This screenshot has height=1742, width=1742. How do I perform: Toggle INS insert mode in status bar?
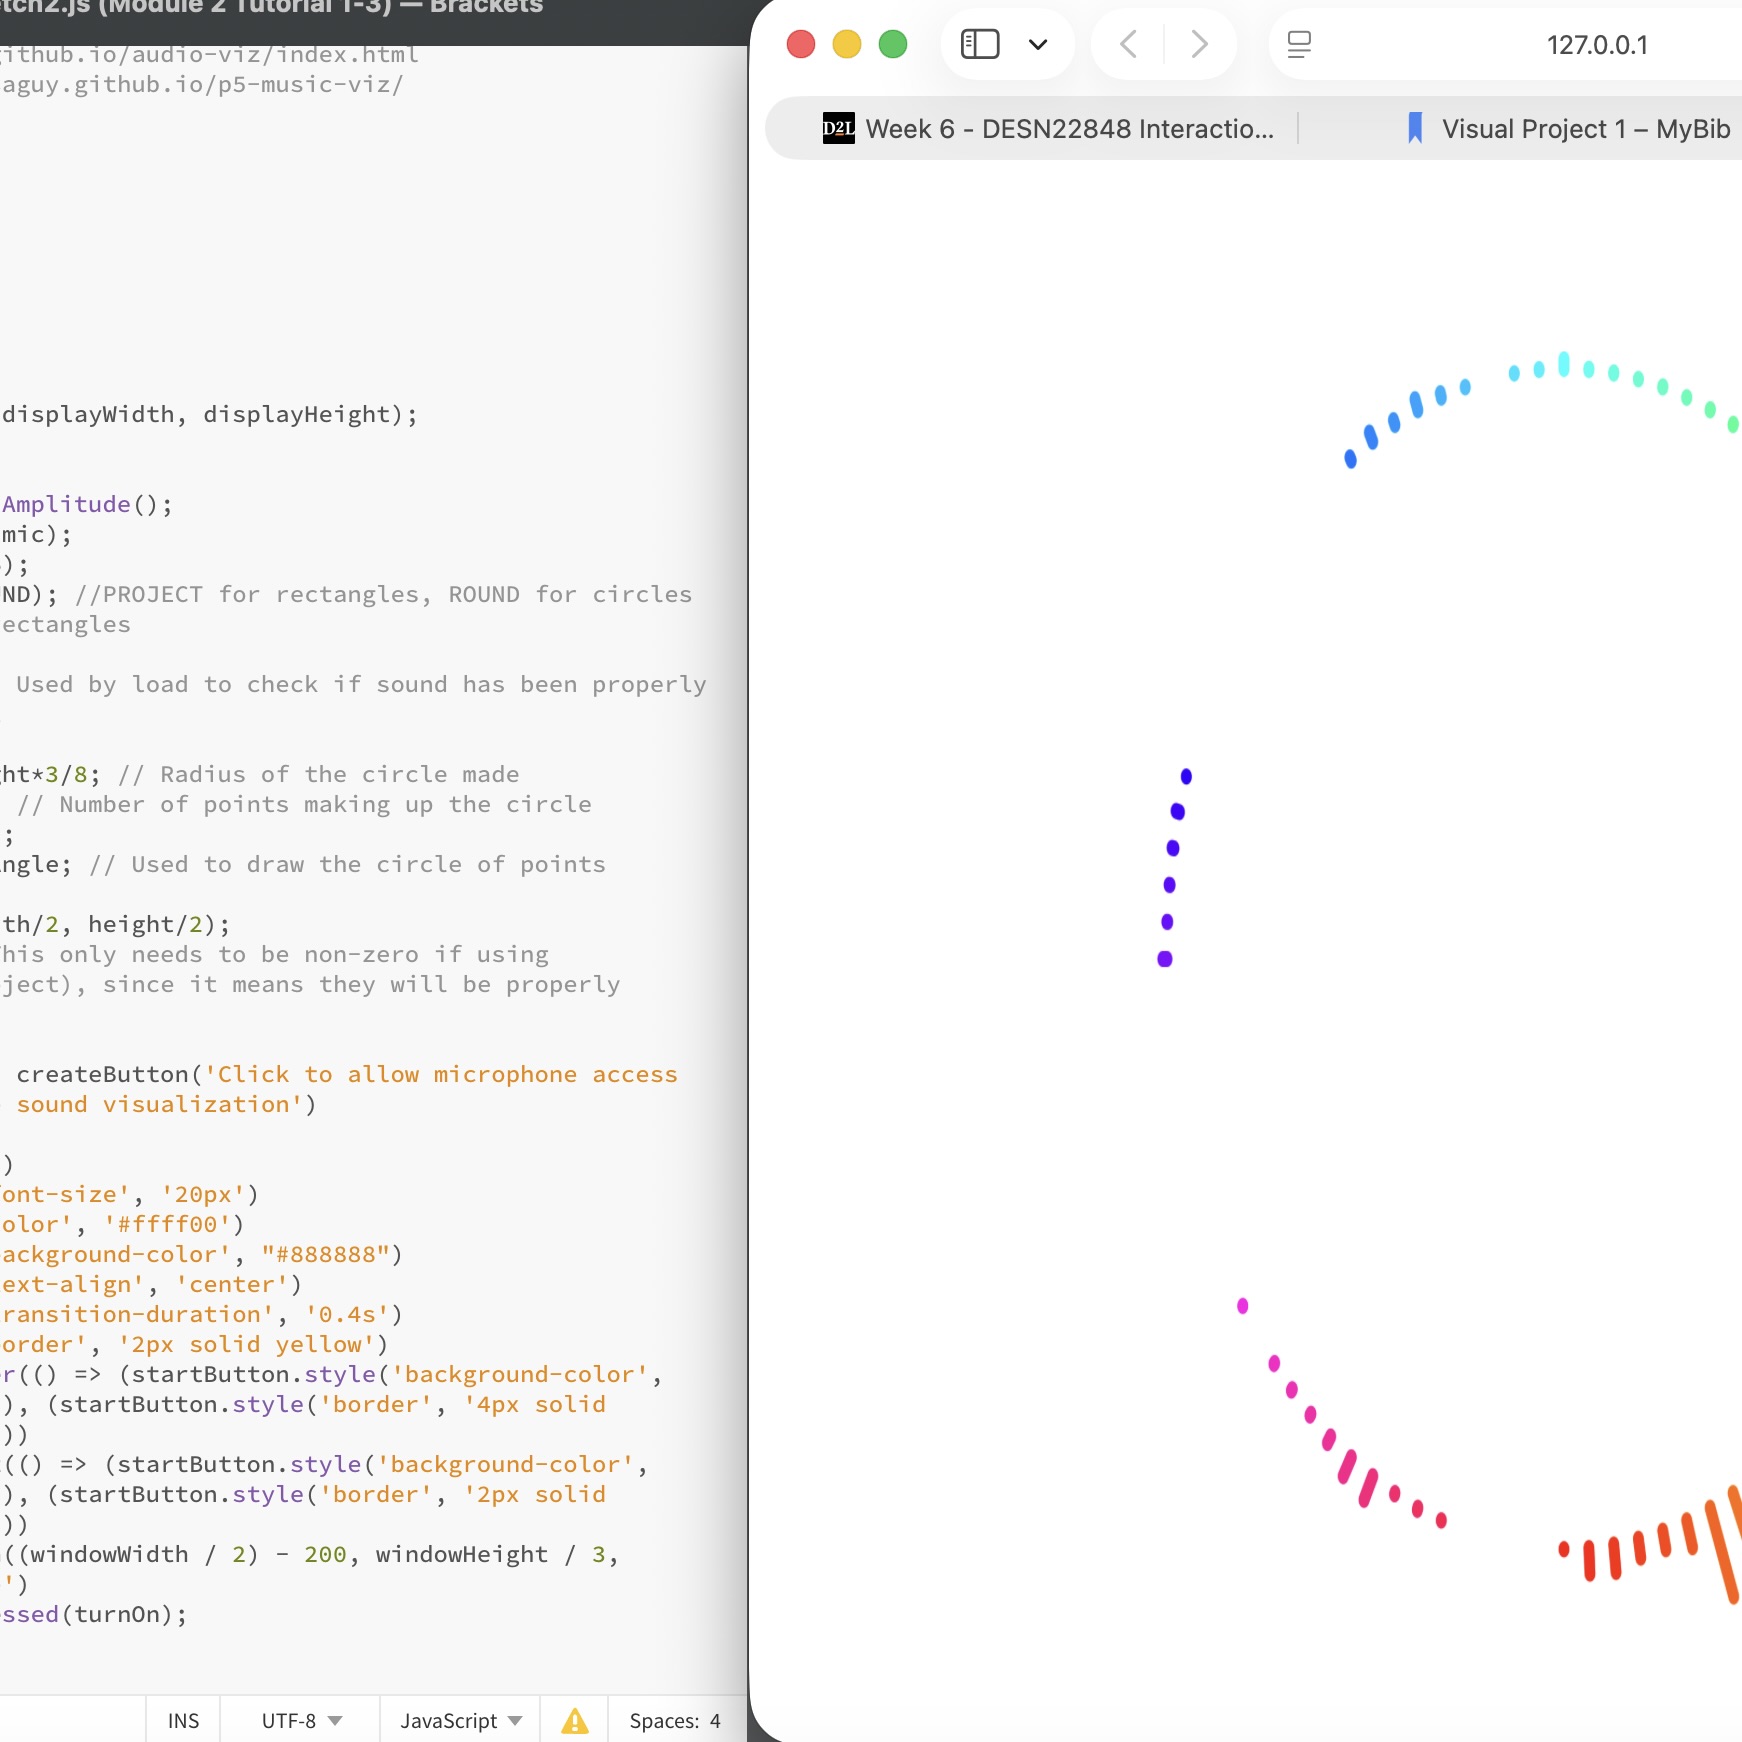[183, 1720]
